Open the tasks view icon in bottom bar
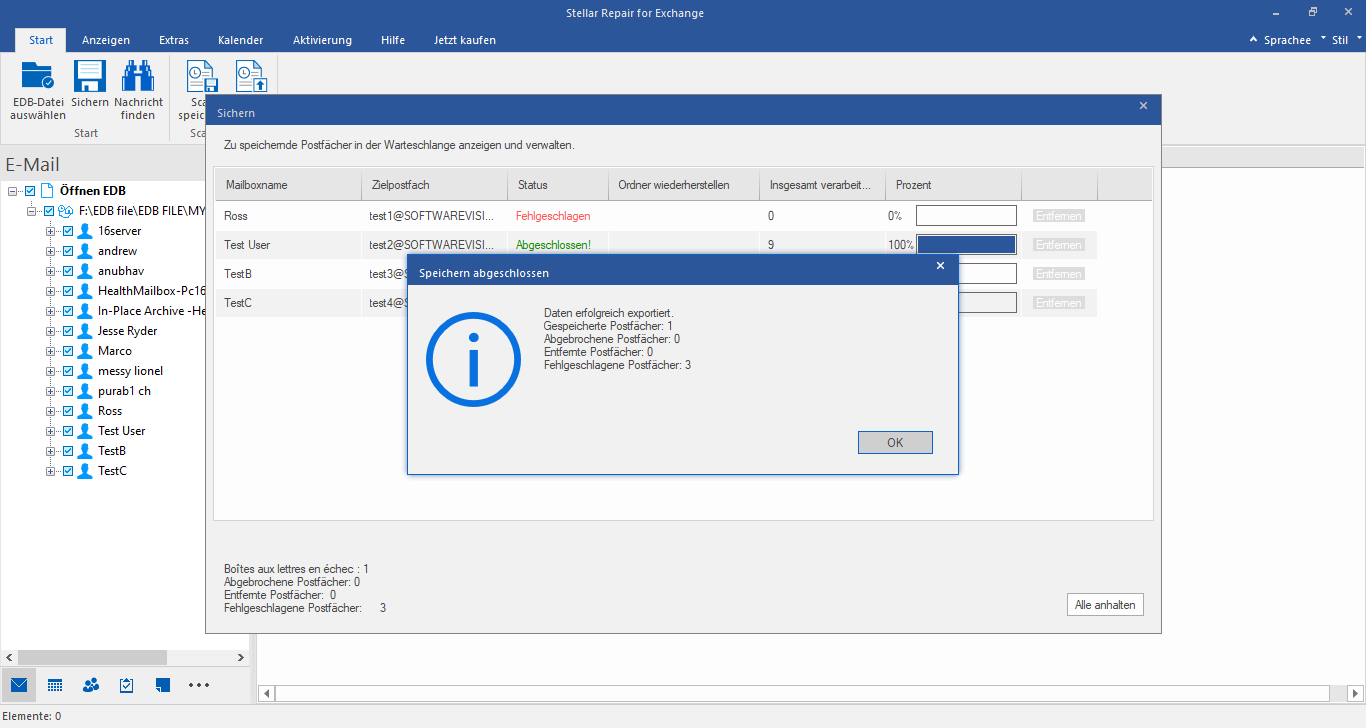The height and width of the screenshot is (728, 1366). (127, 685)
